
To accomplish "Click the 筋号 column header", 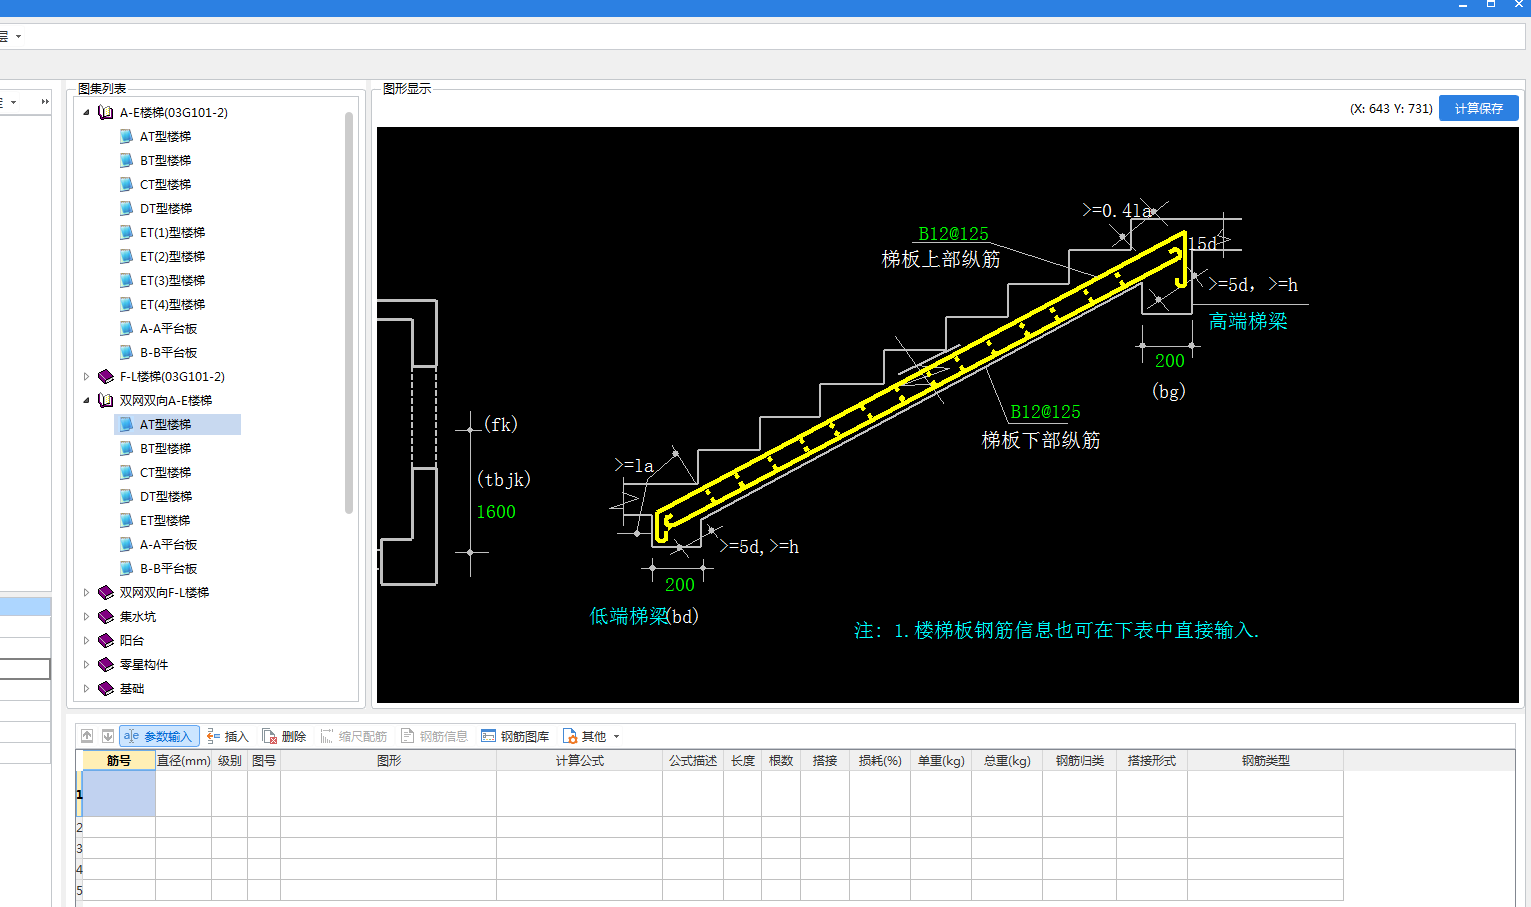I will pos(118,761).
